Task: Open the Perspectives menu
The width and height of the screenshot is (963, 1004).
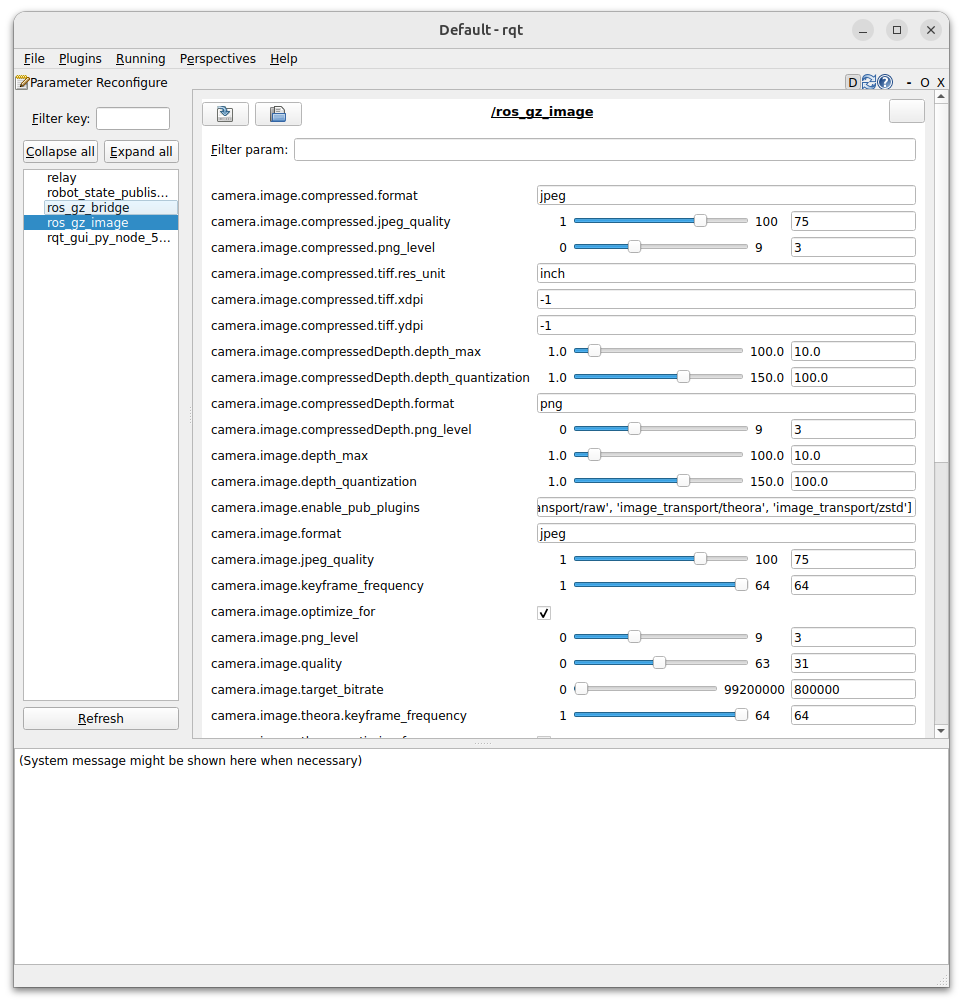Action: click(217, 59)
